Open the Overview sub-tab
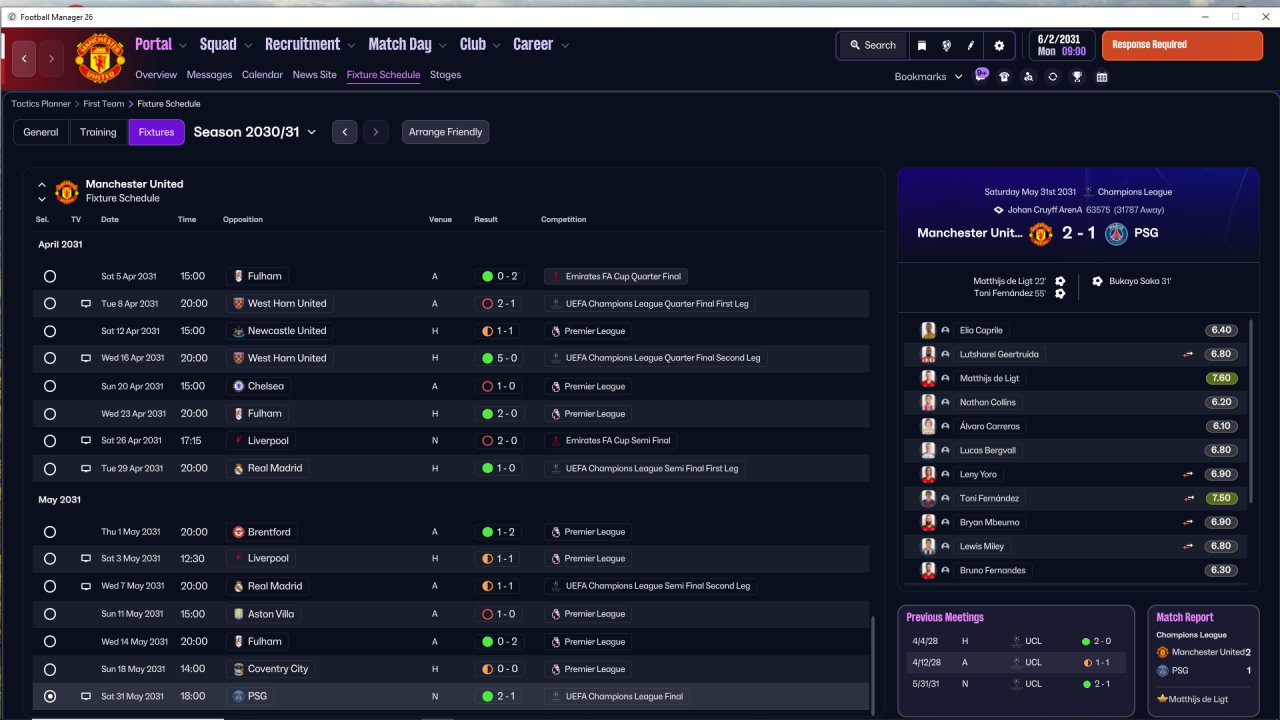The image size is (1280, 720). point(156,75)
